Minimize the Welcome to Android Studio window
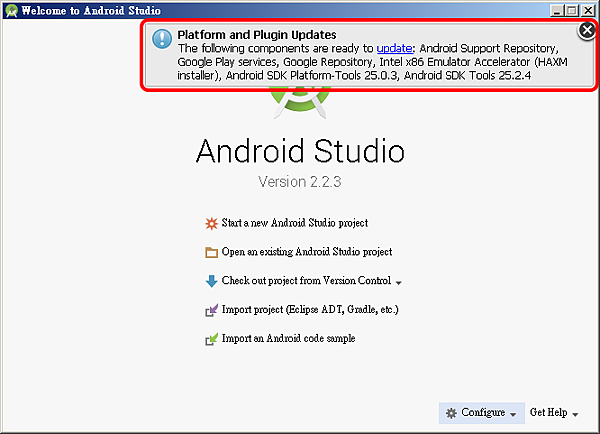The height and width of the screenshot is (434, 600). 557,10
